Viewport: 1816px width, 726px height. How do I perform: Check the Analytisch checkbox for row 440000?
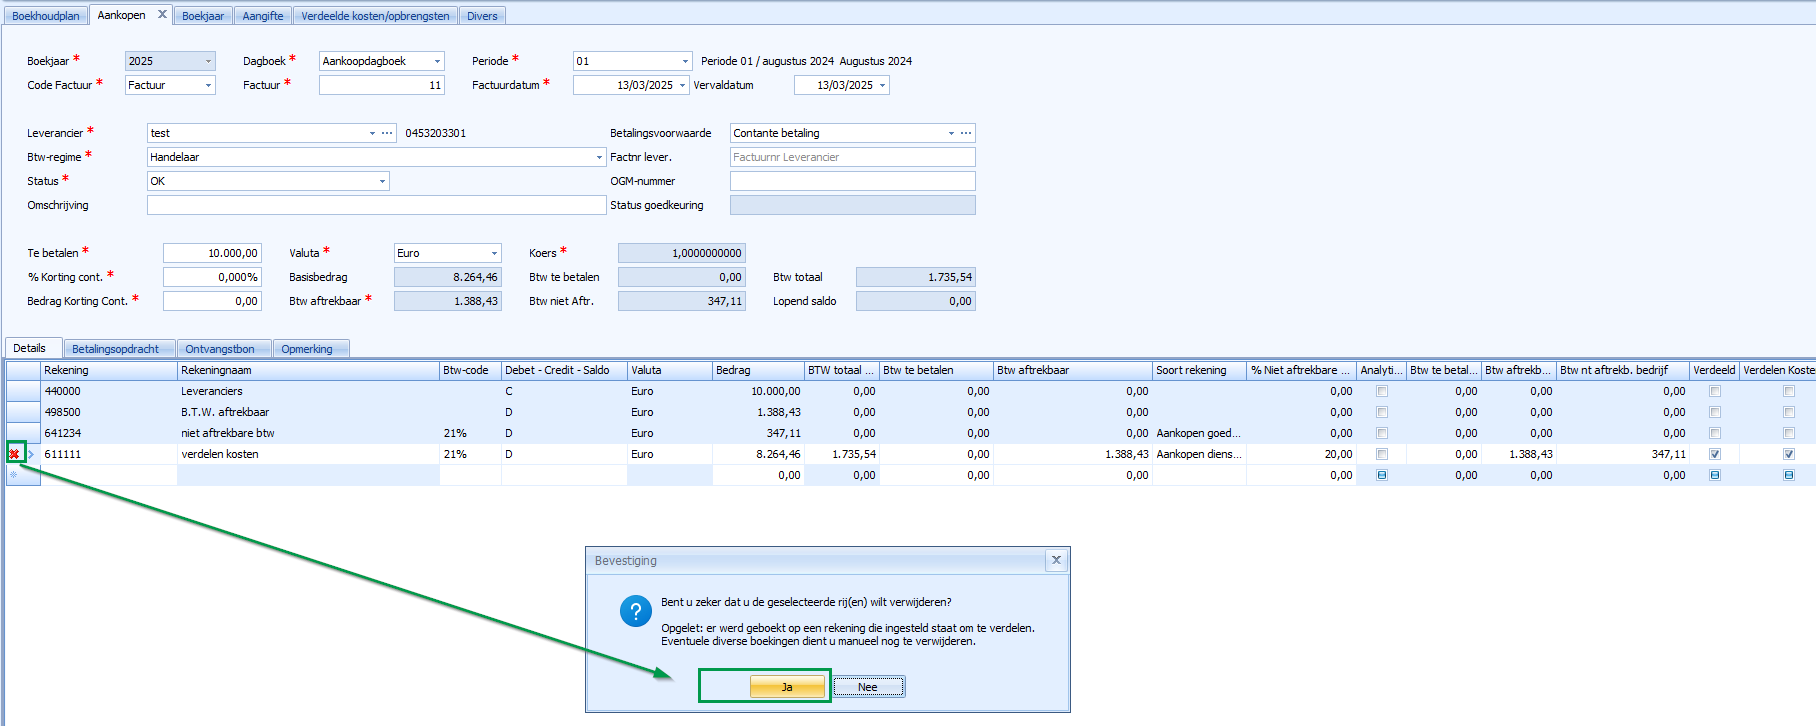pos(1381,391)
